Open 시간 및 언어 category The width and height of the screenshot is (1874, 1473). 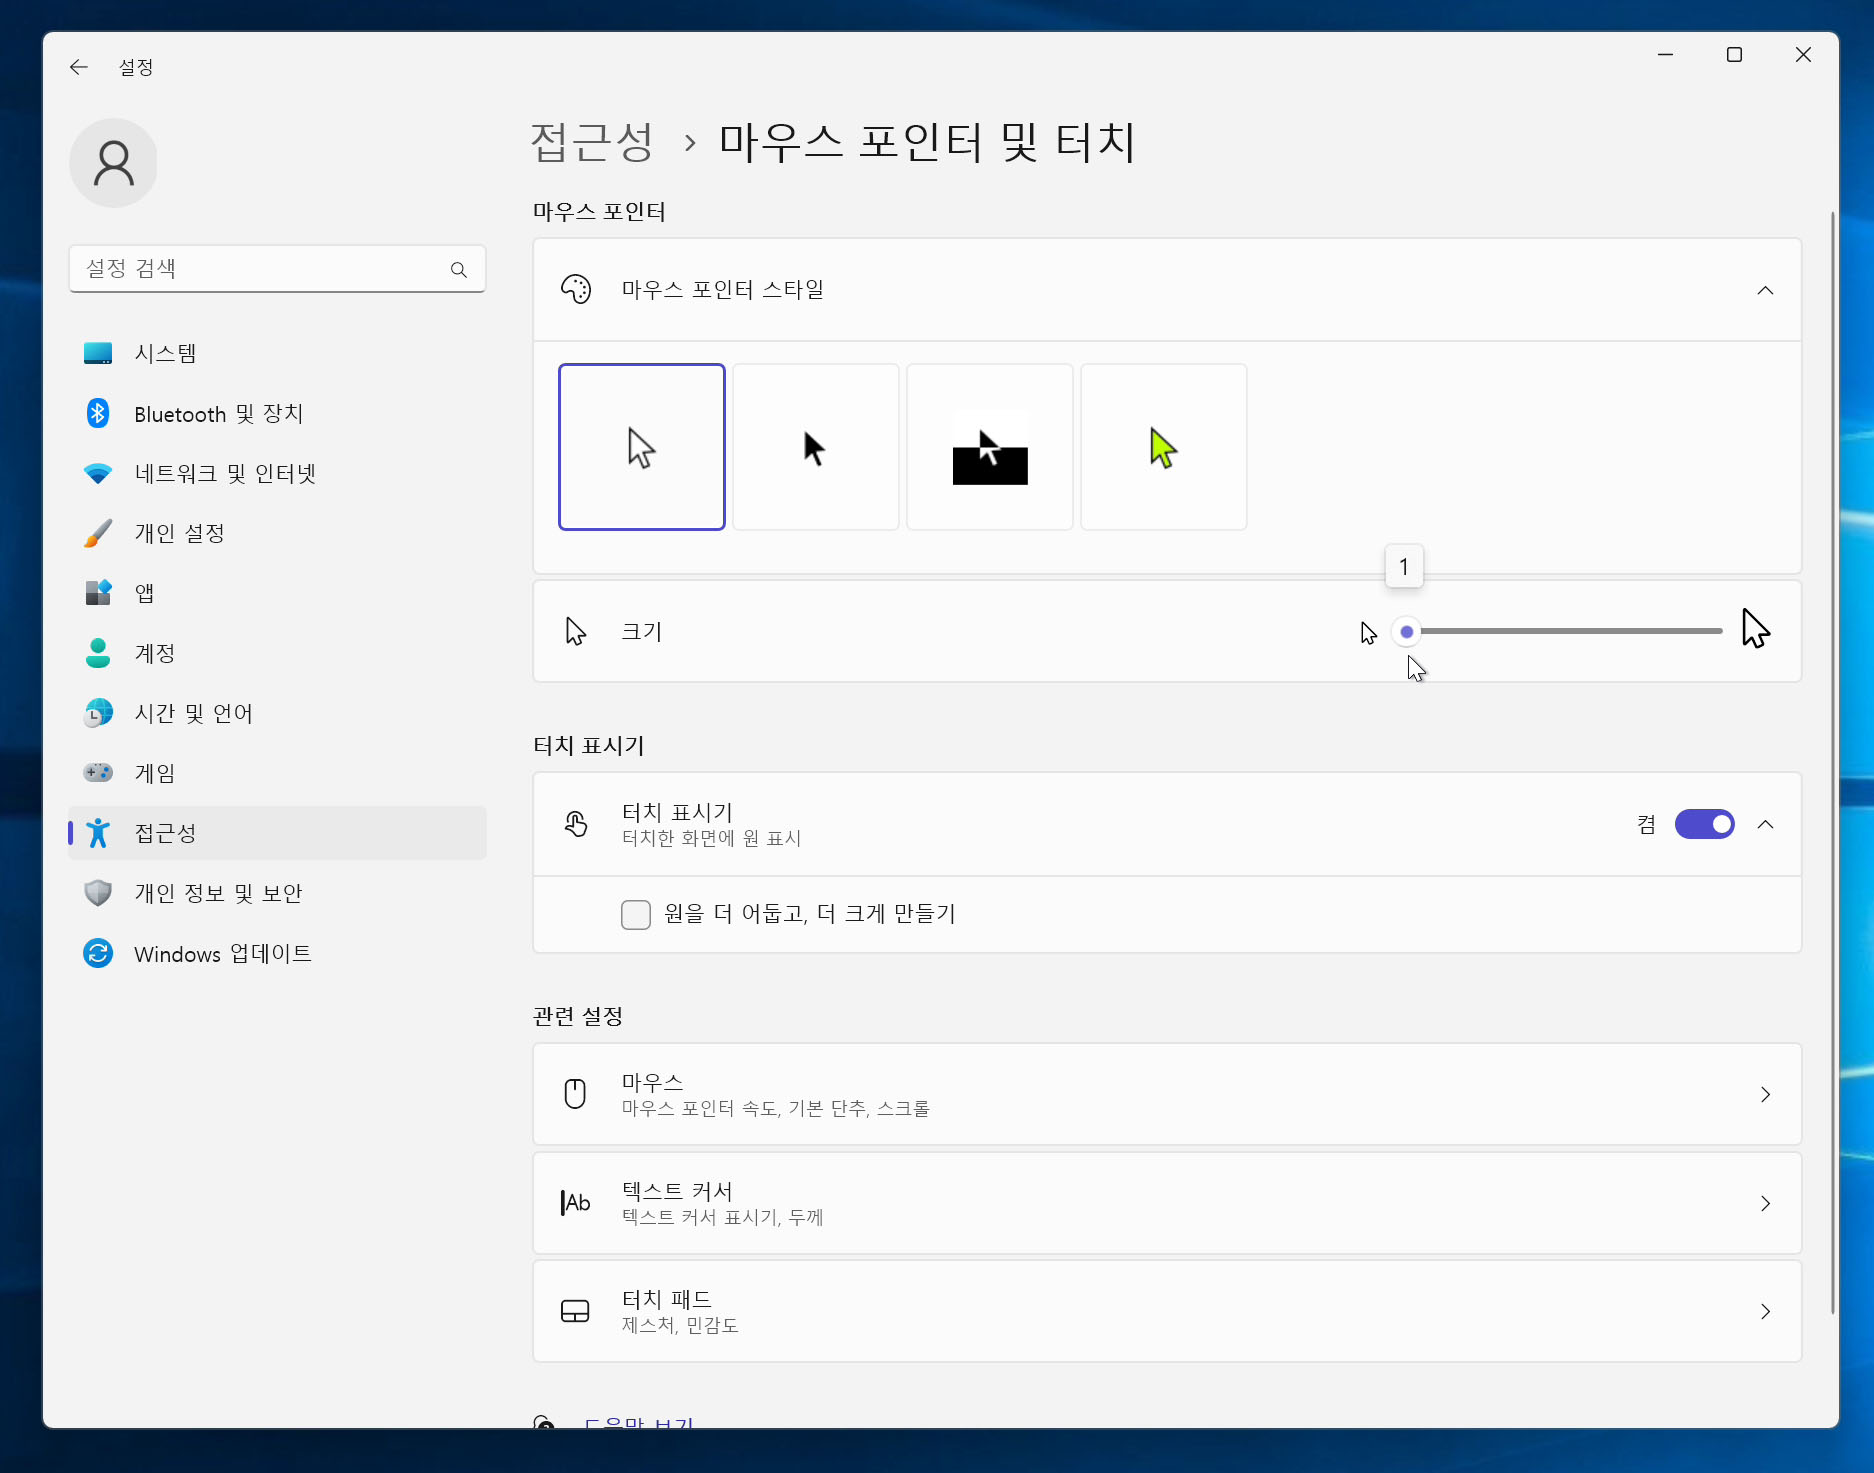(x=278, y=713)
